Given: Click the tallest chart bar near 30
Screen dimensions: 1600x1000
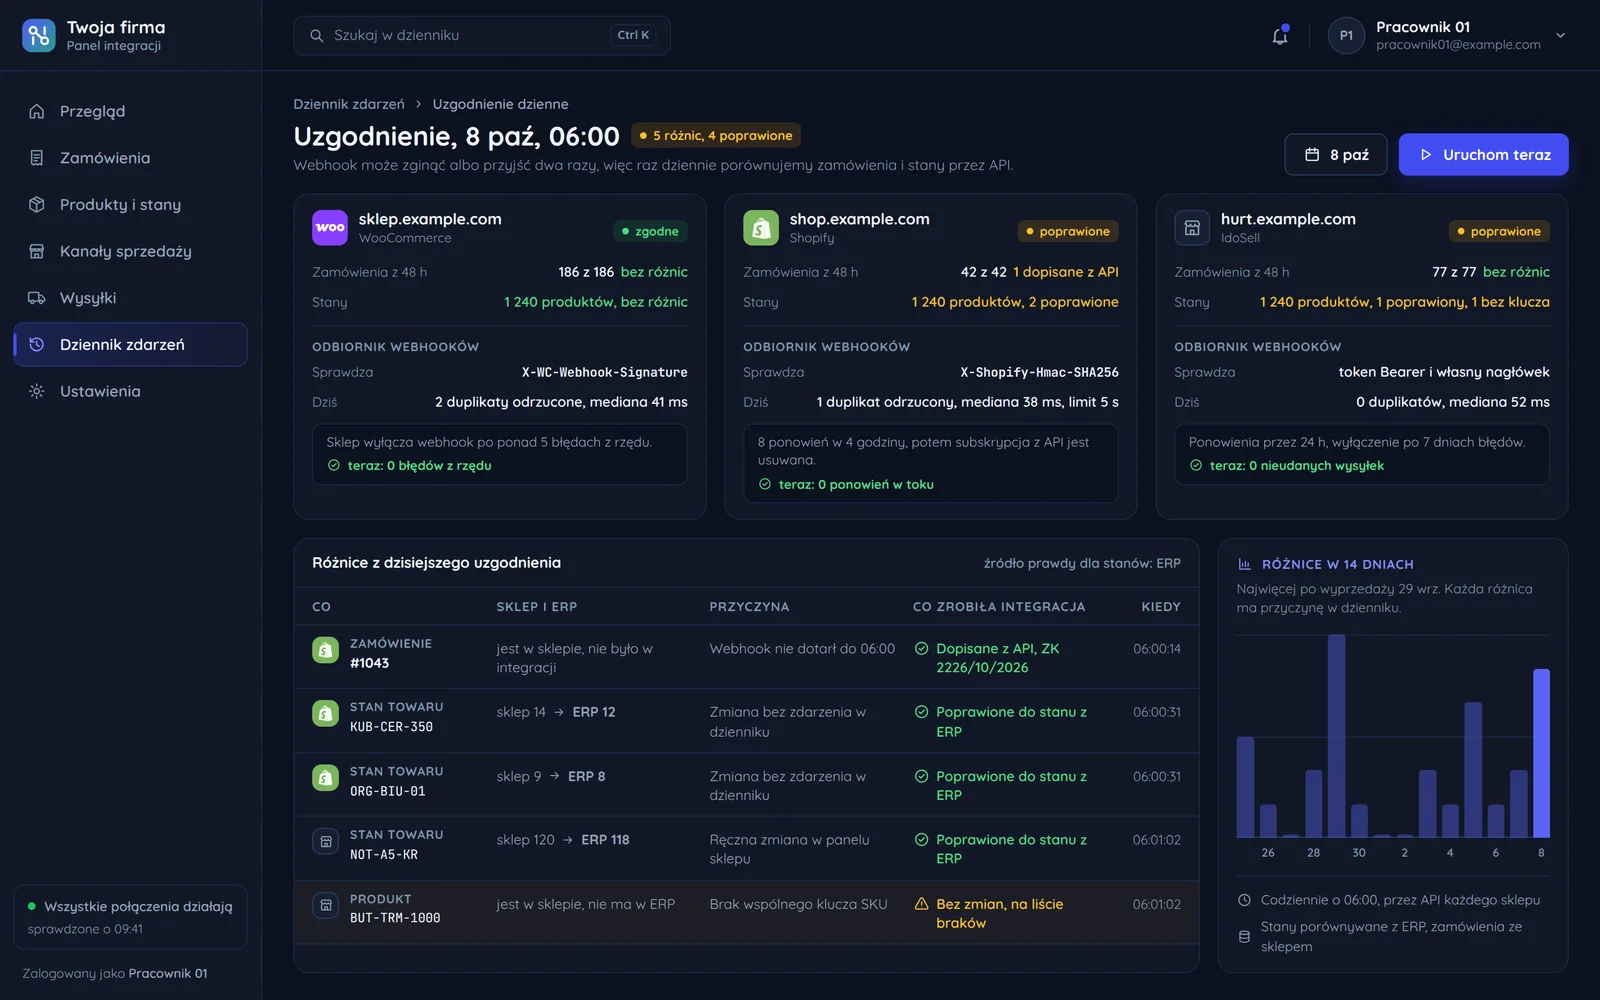Looking at the screenshot, I should (1336, 736).
